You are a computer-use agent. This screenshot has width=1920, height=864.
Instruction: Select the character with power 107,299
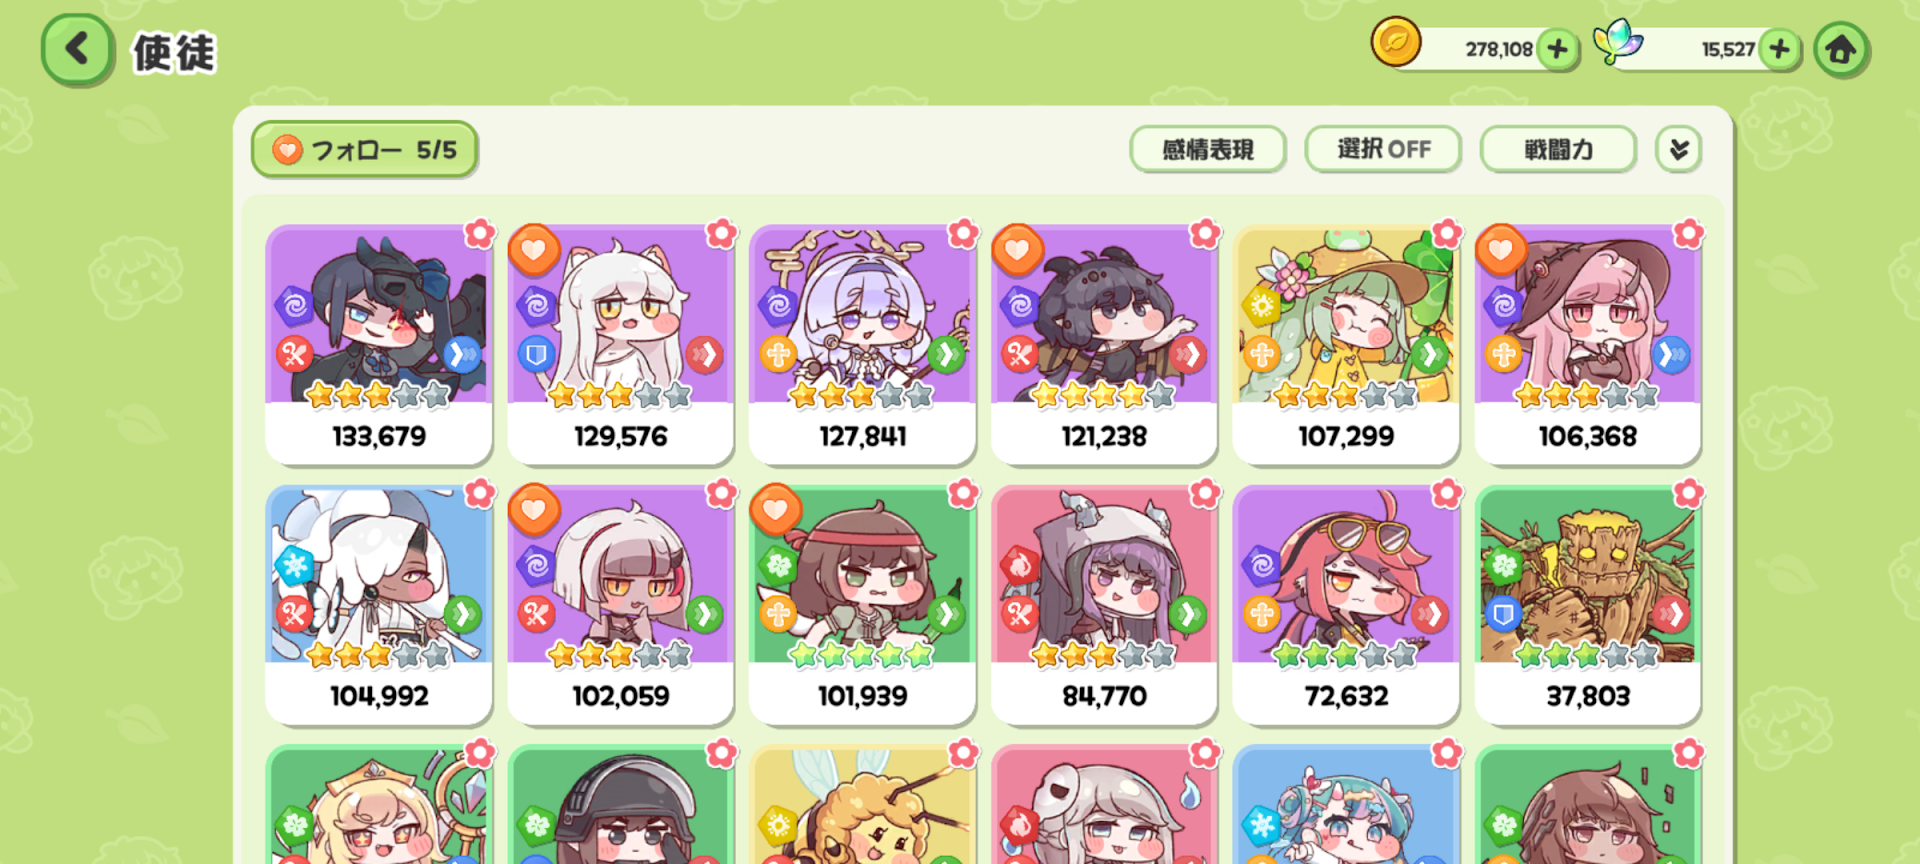[1346, 343]
